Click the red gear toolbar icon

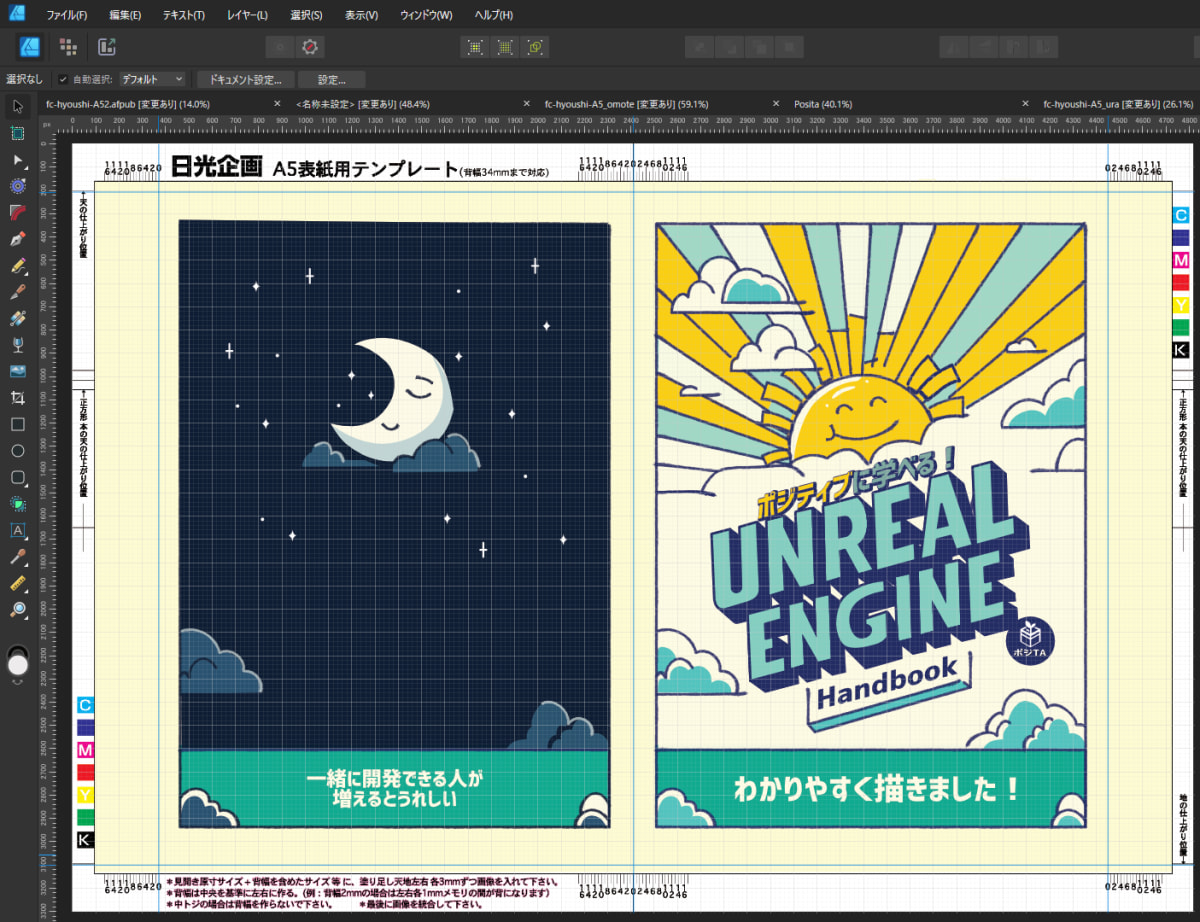[310, 46]
